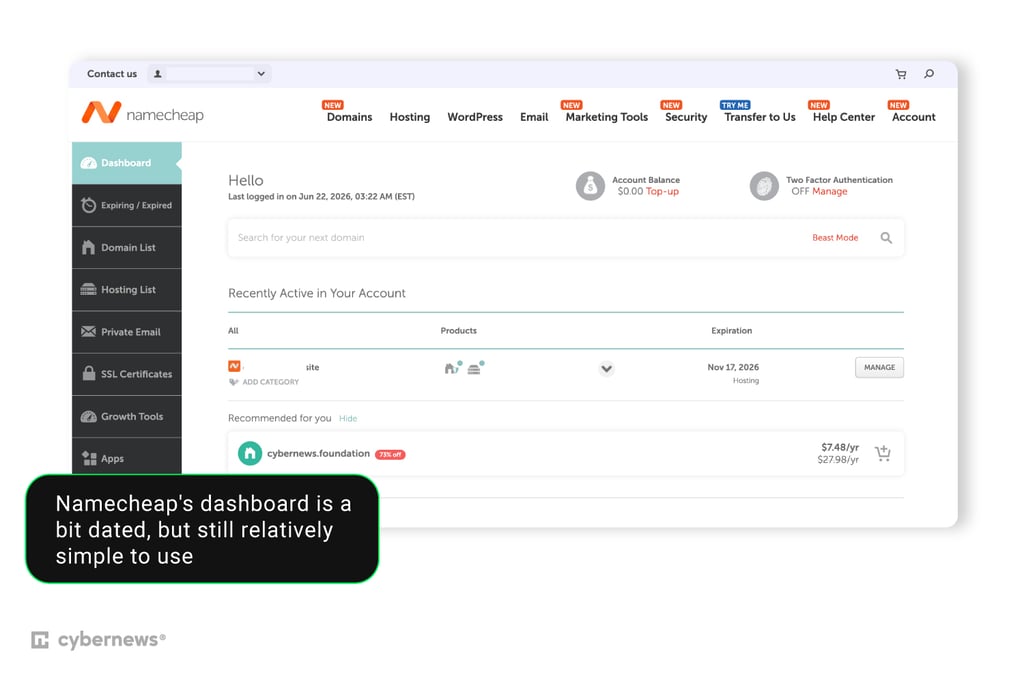Click the $7.48/yr price

840,447
